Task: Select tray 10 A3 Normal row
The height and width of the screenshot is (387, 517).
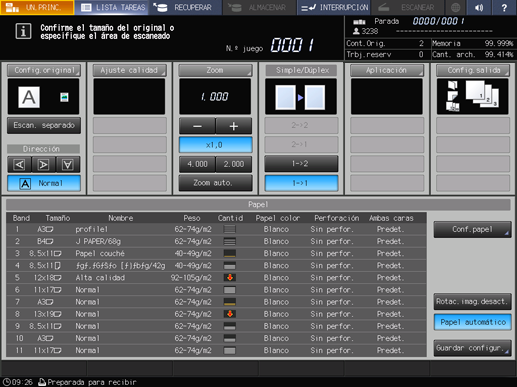Action: pos(216,338)
